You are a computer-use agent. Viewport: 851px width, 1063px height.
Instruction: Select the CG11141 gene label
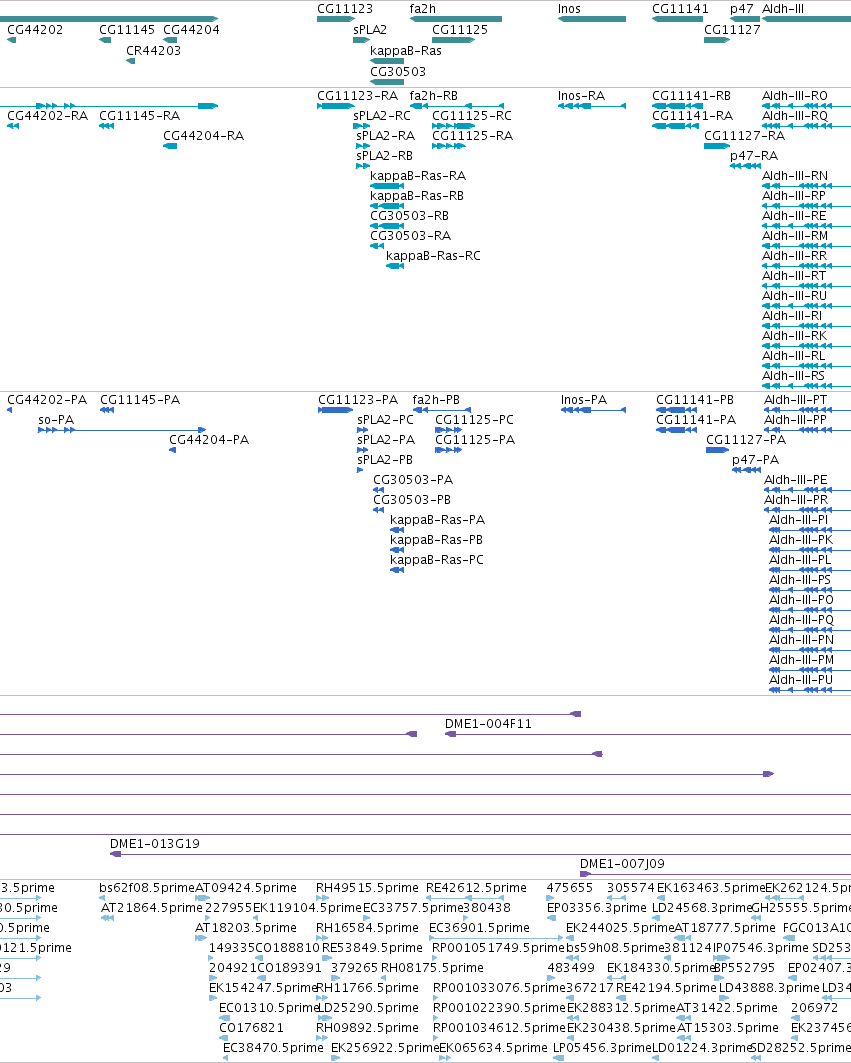[680, 9]
